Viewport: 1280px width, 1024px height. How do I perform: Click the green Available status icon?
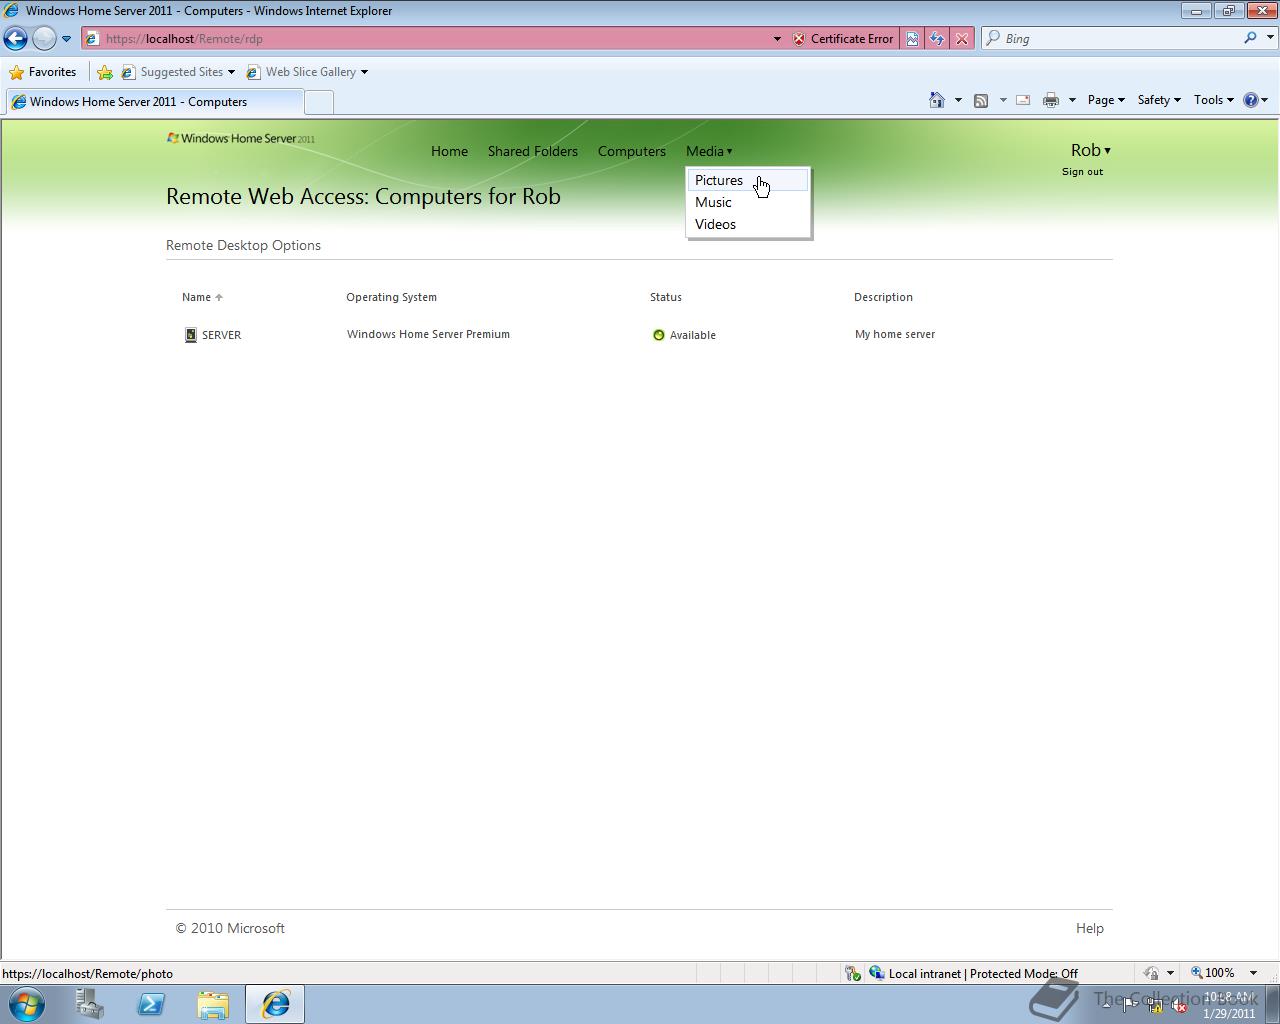tap(658, 335)
